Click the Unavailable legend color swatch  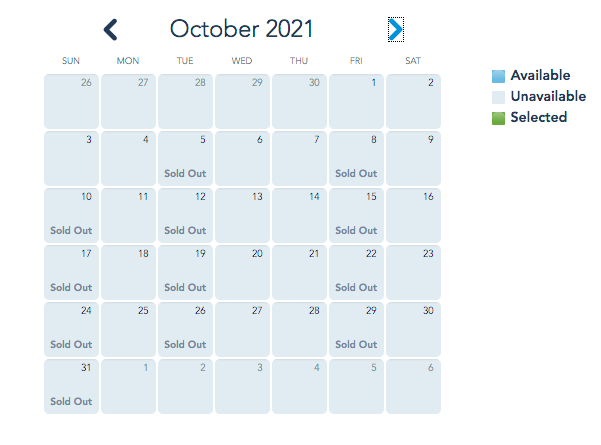tap(498, 97)
